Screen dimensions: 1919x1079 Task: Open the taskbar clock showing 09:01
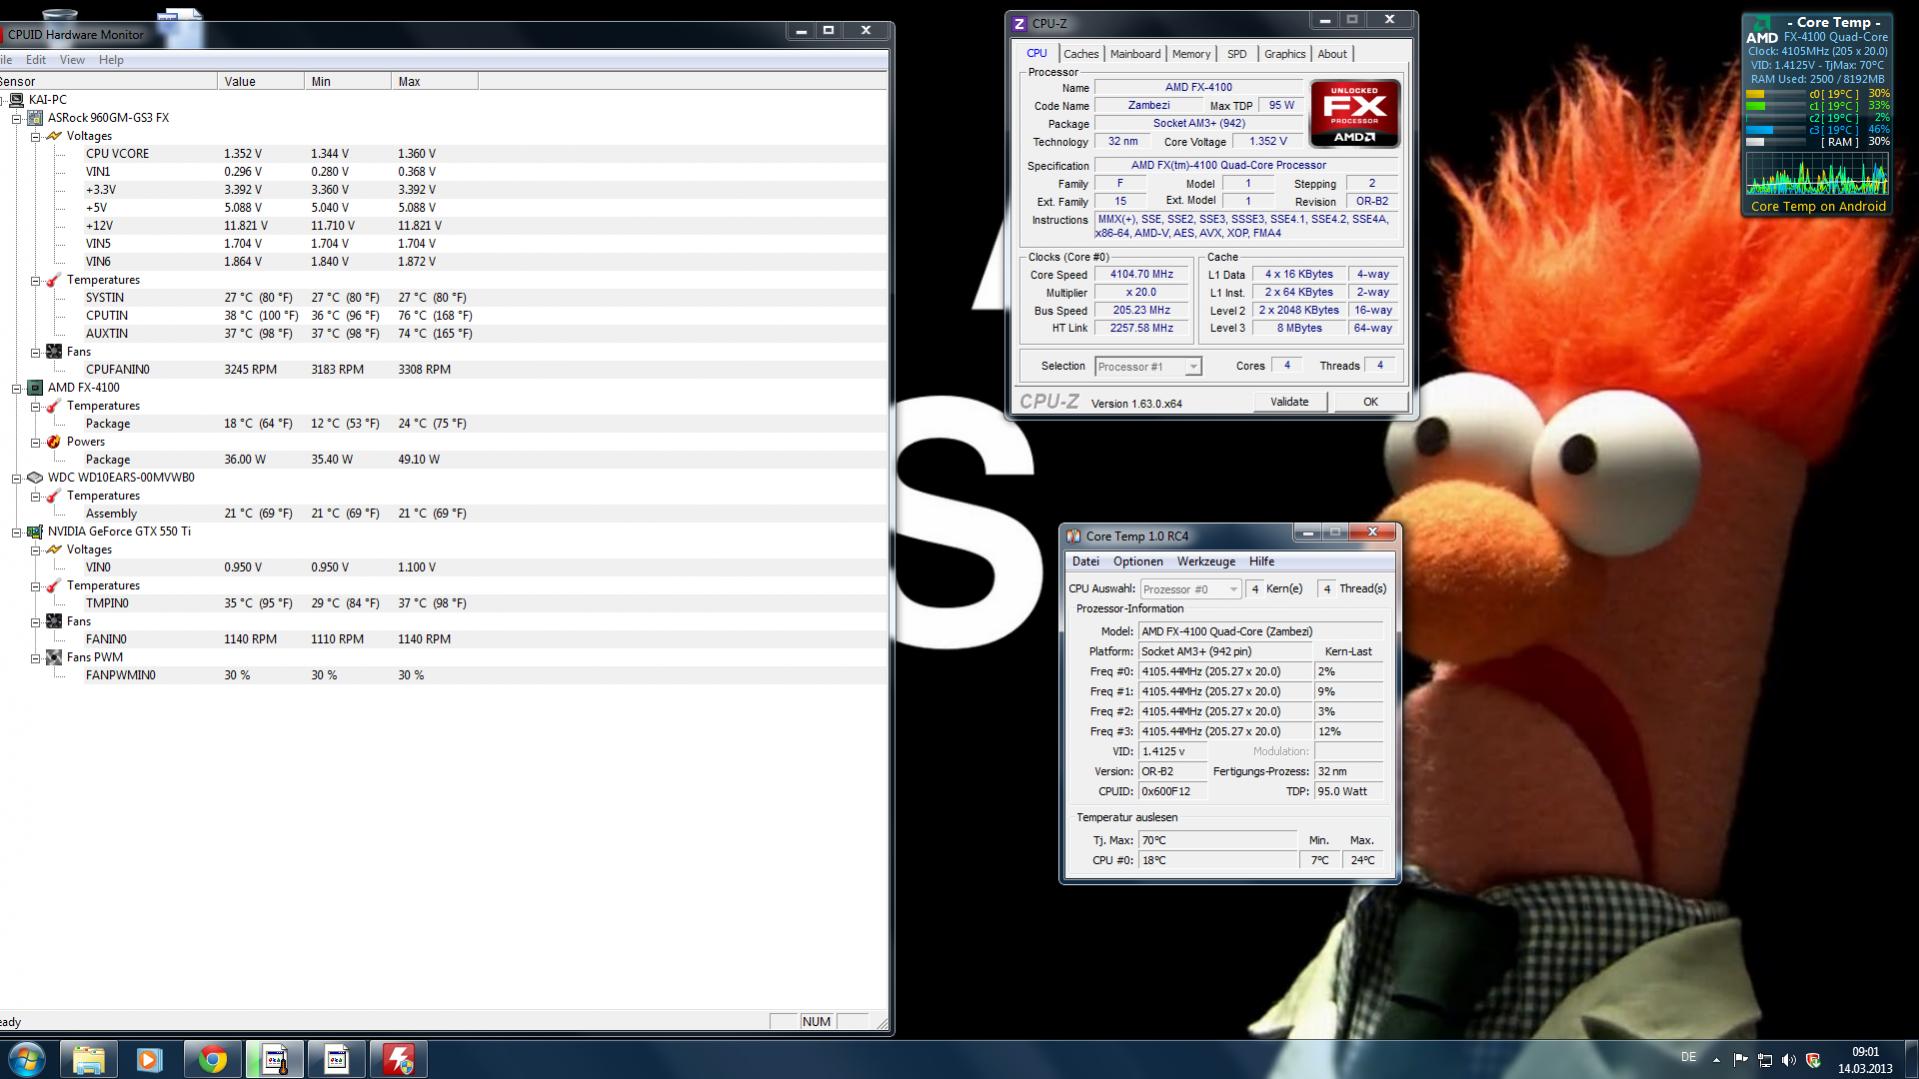1864,1060
